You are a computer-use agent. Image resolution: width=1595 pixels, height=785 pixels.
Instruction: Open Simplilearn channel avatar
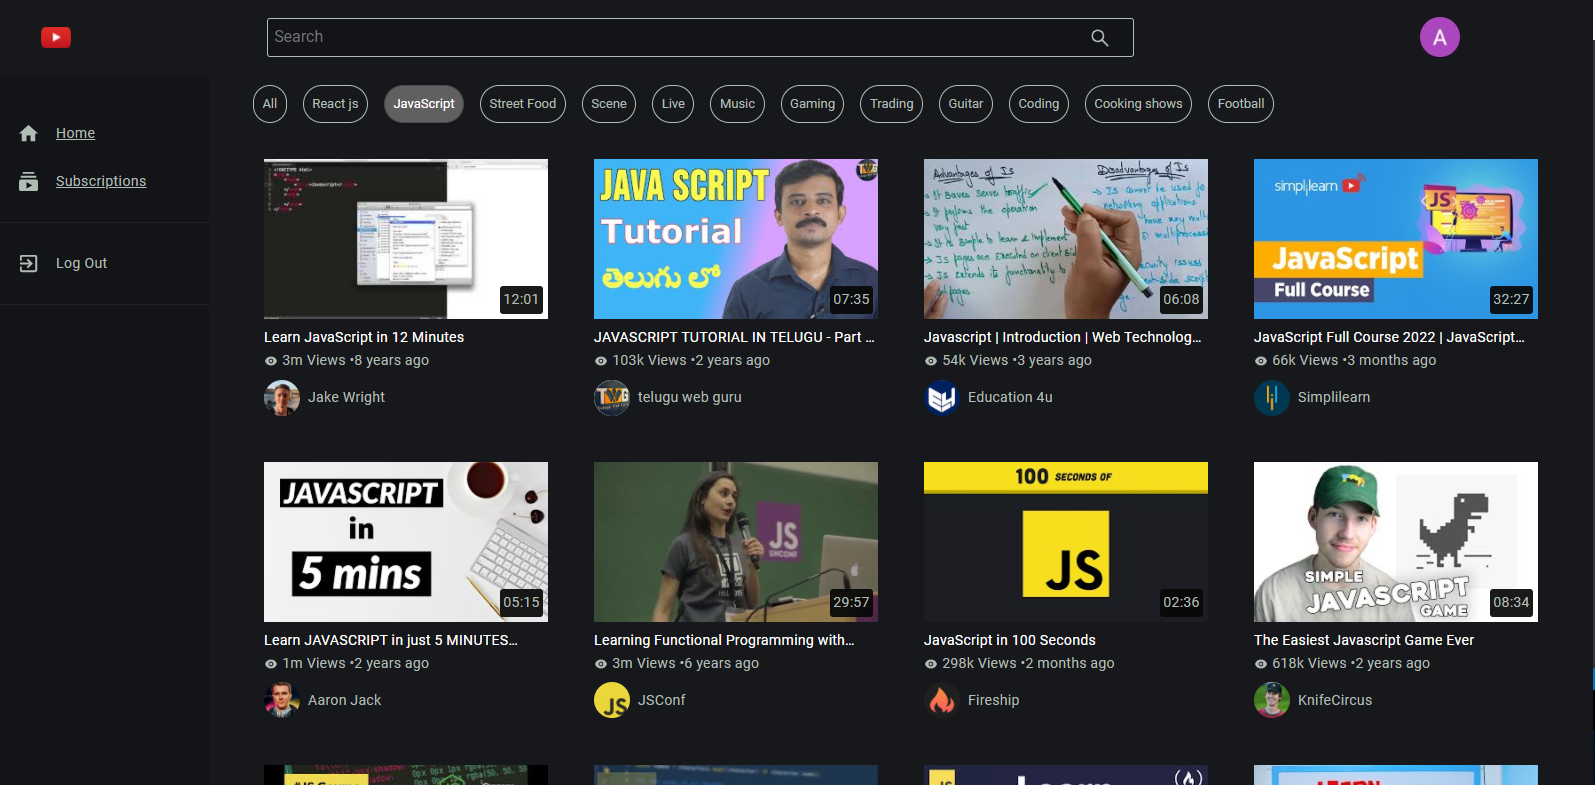pos(1272,397)
